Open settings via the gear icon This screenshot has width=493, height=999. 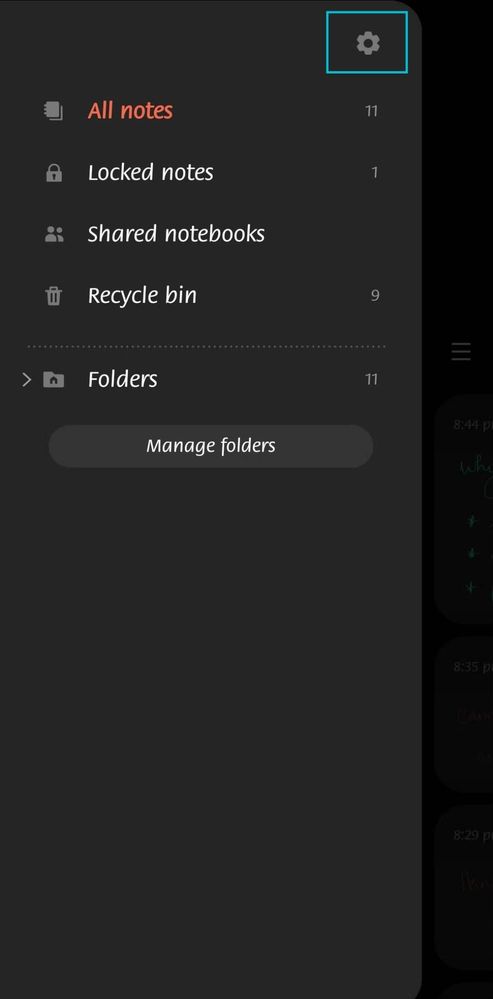point(368,43)
